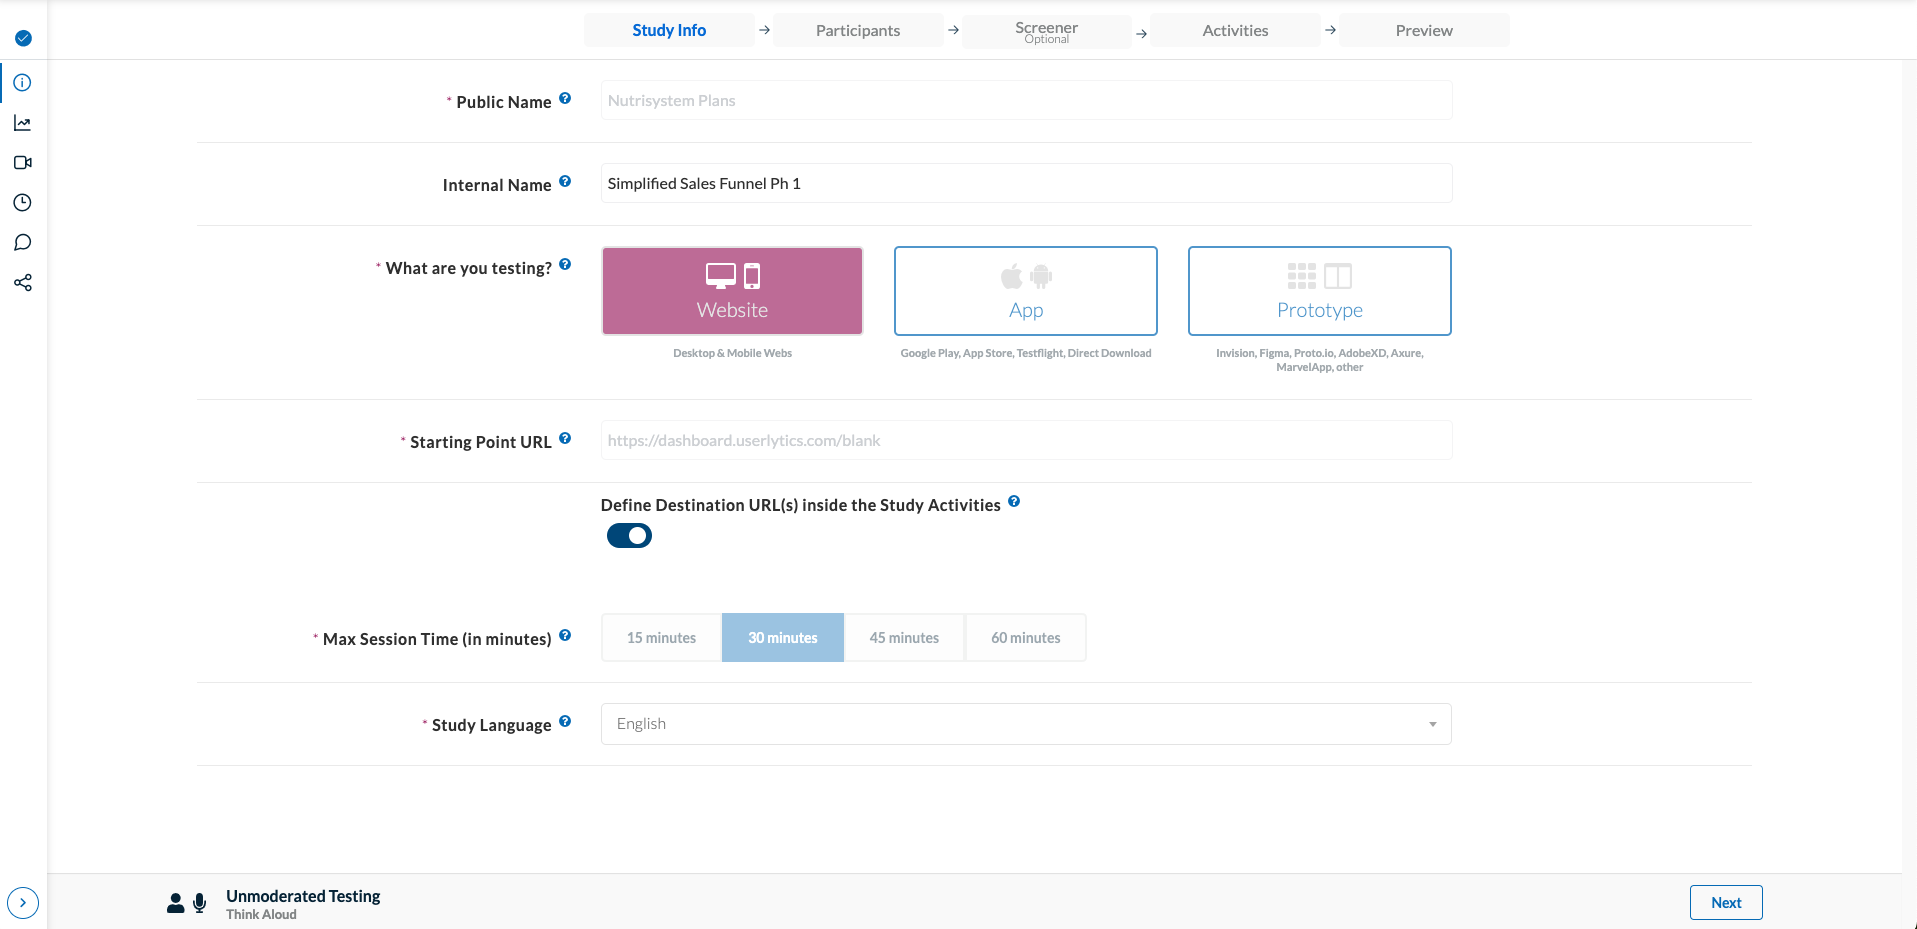The width and height of the screenshot is (1917, 929).
Task: Open the video sessions sidebar icon
Action: click(x=23, y=162)
